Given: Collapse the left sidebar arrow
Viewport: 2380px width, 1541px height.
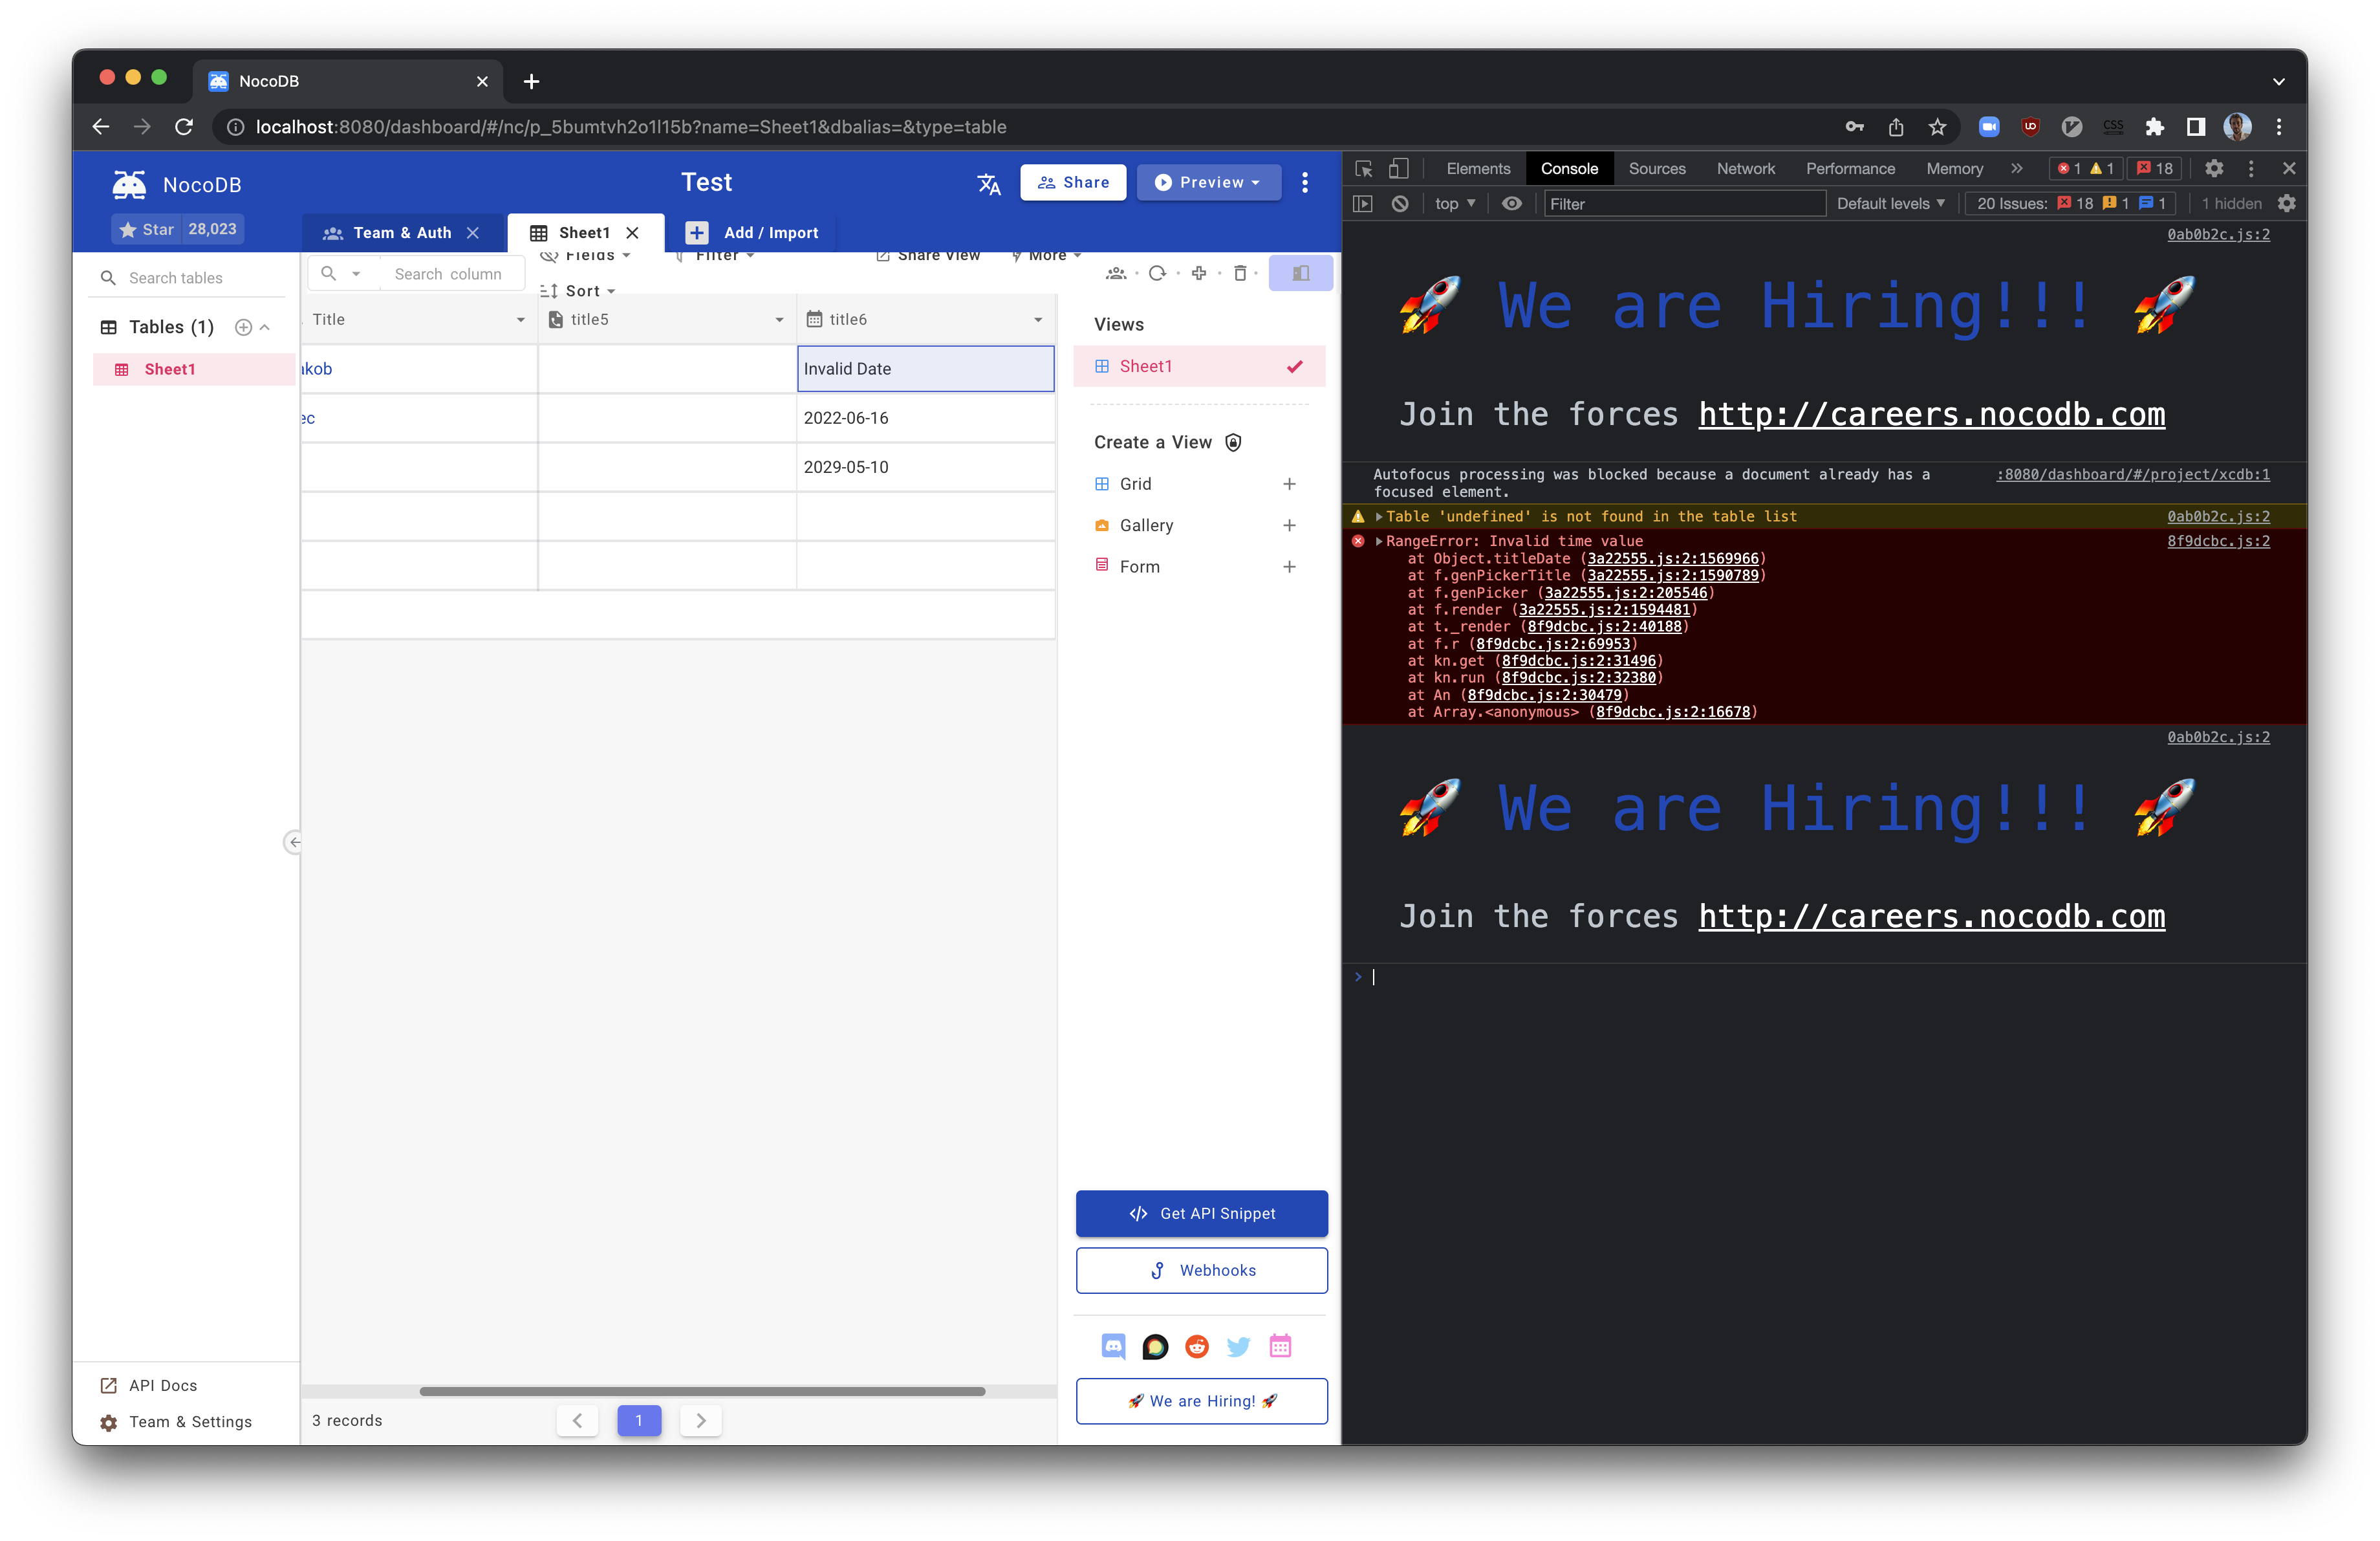Looking at the screenshot, I should coord(293,842).
